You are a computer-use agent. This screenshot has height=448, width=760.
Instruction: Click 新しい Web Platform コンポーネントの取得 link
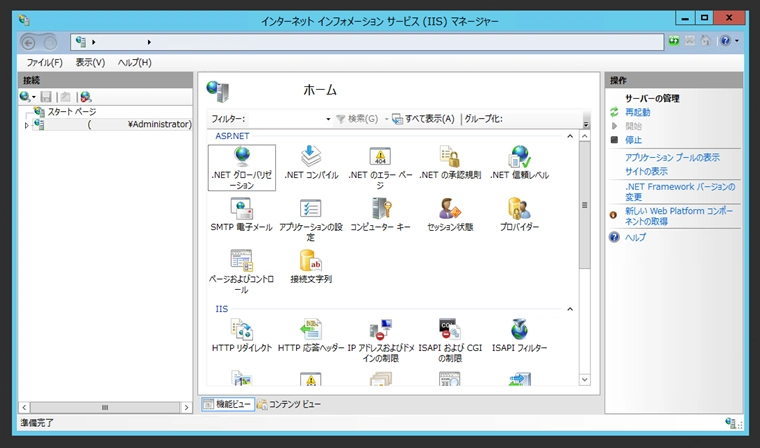click(679, 216)
